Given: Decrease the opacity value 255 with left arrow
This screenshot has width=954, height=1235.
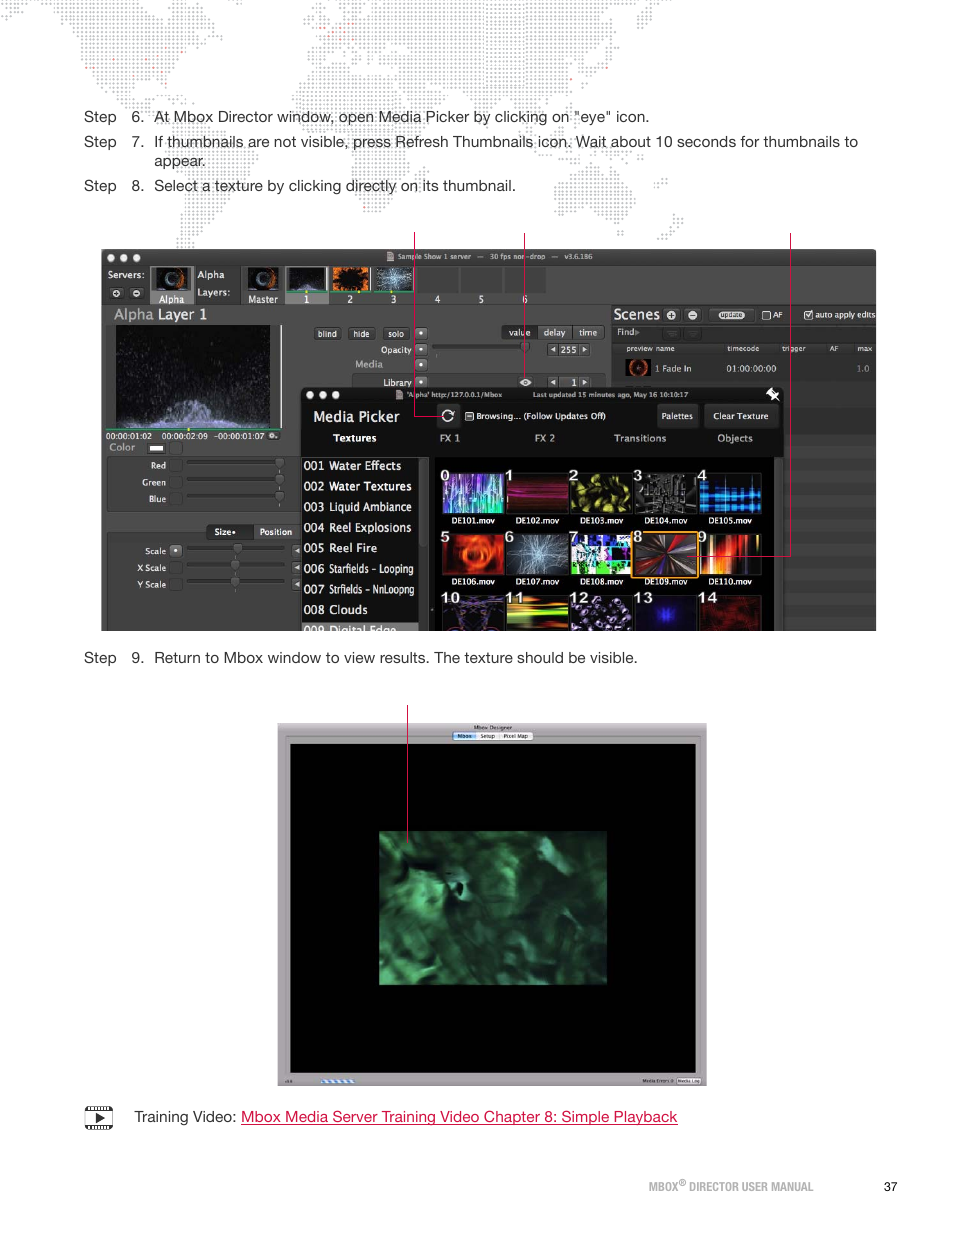Looking at the screenshot, I should tap(553, 350).
